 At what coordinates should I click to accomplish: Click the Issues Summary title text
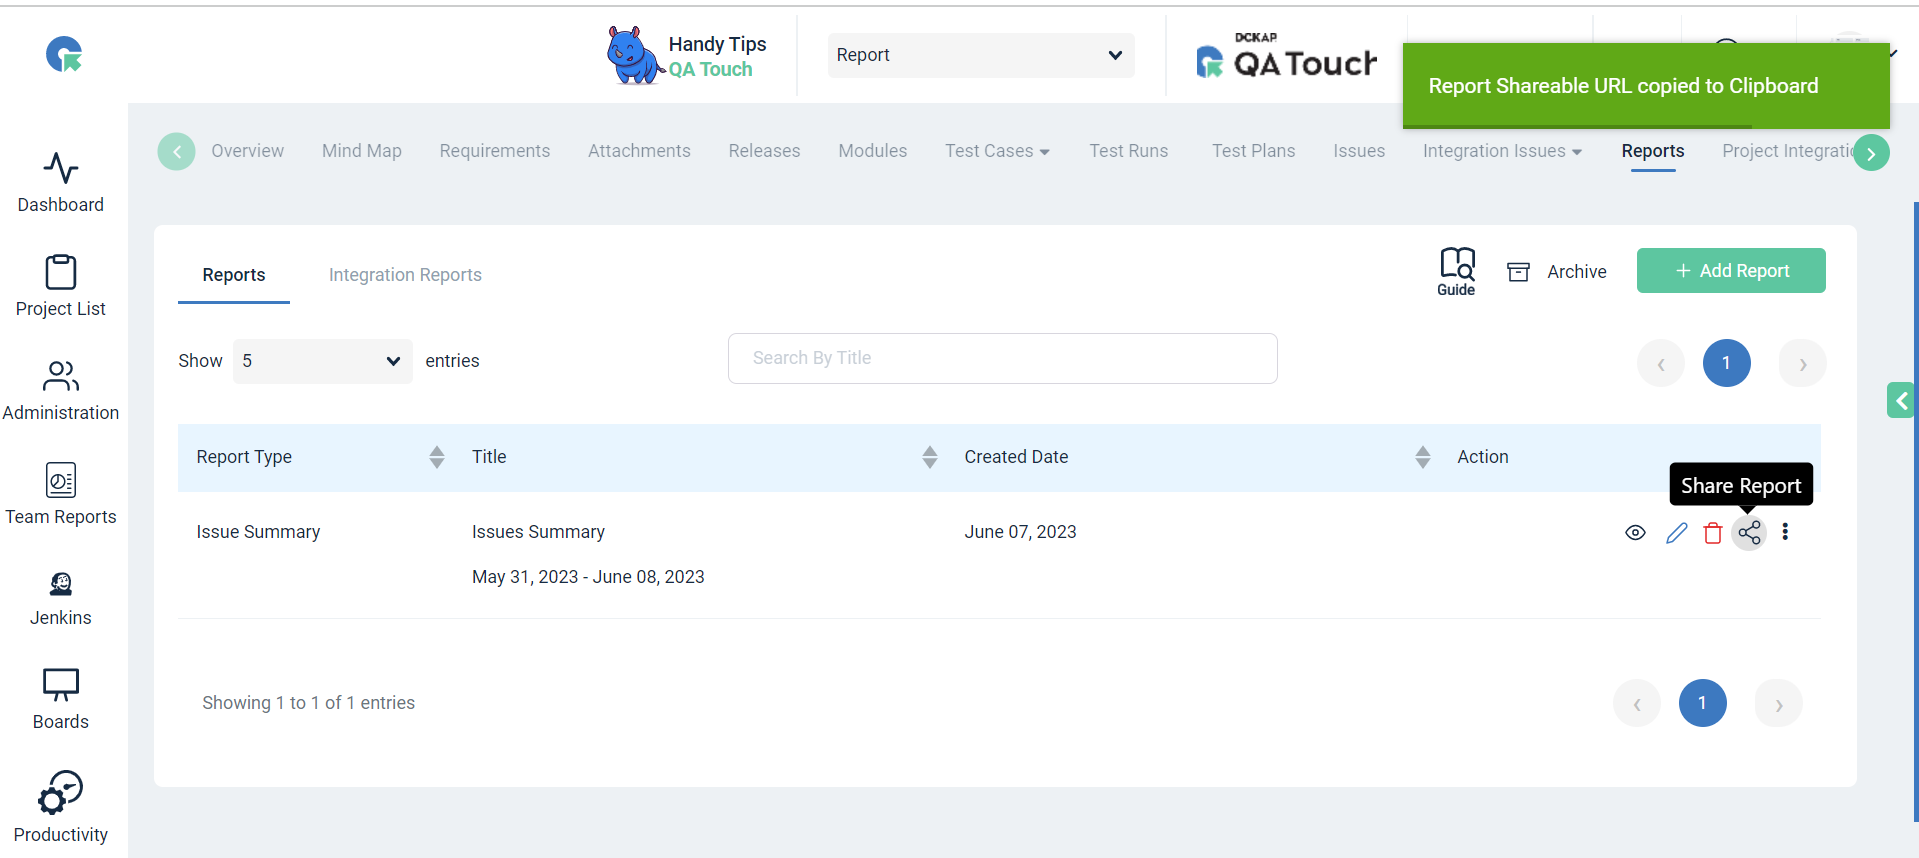pos(538,532)
